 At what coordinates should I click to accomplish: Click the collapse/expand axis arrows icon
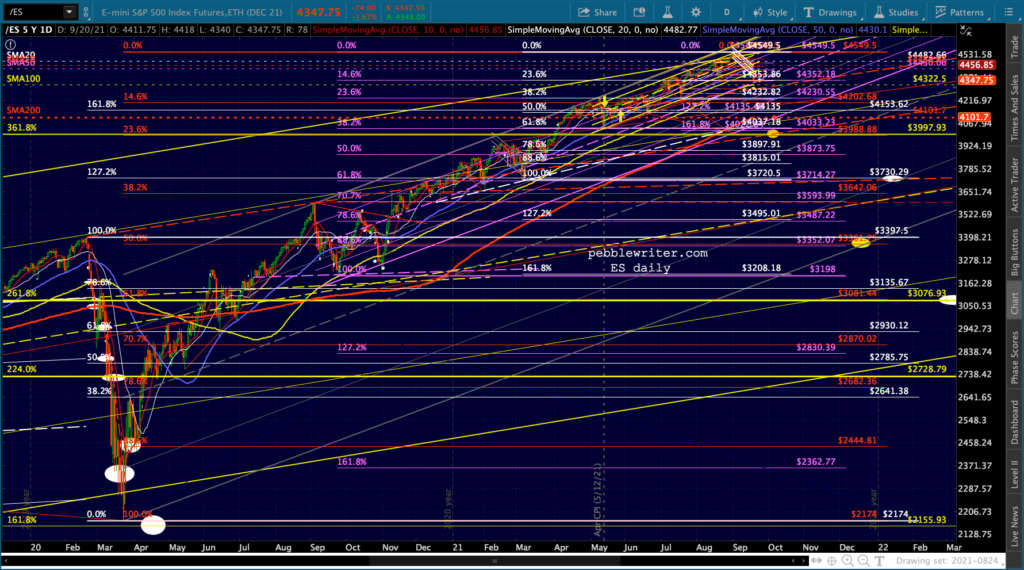tap(966, 31)
